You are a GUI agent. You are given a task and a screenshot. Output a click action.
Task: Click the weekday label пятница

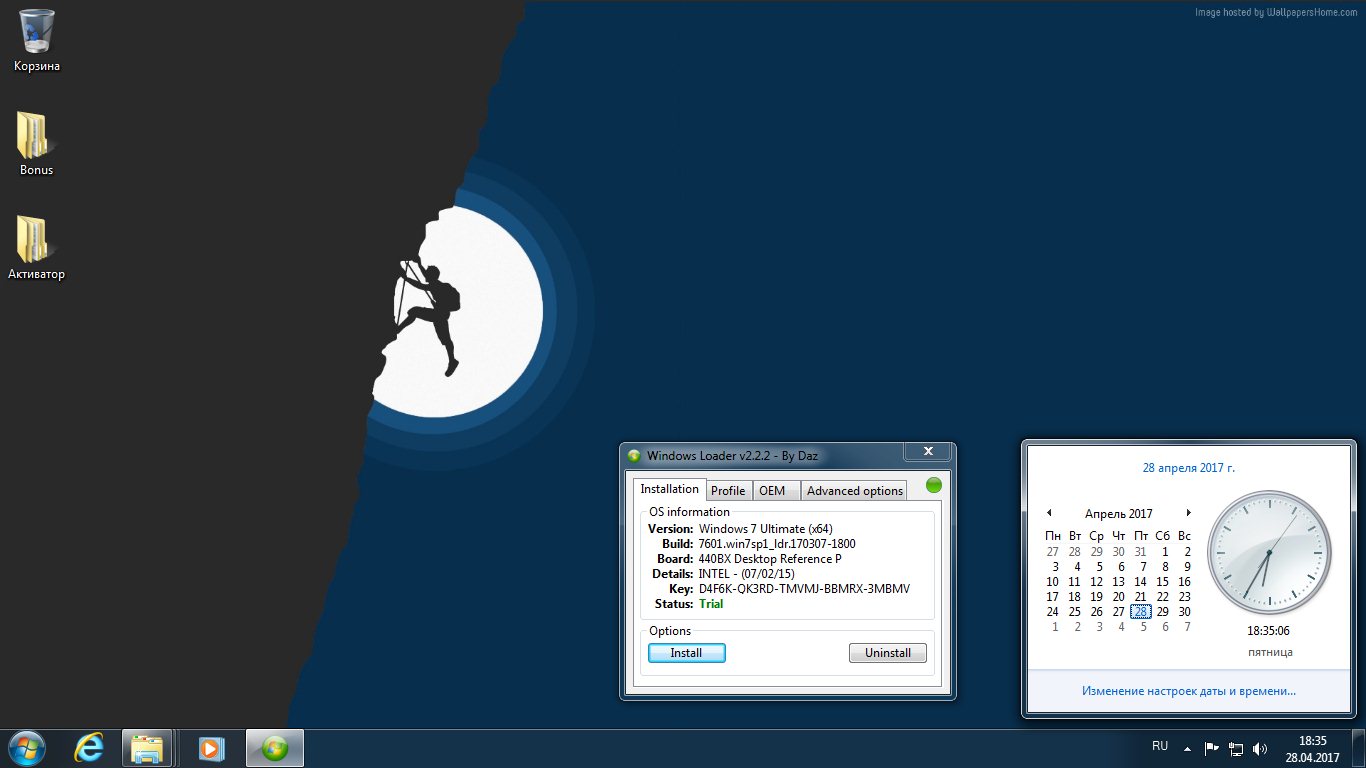(x=1270, y=652)
